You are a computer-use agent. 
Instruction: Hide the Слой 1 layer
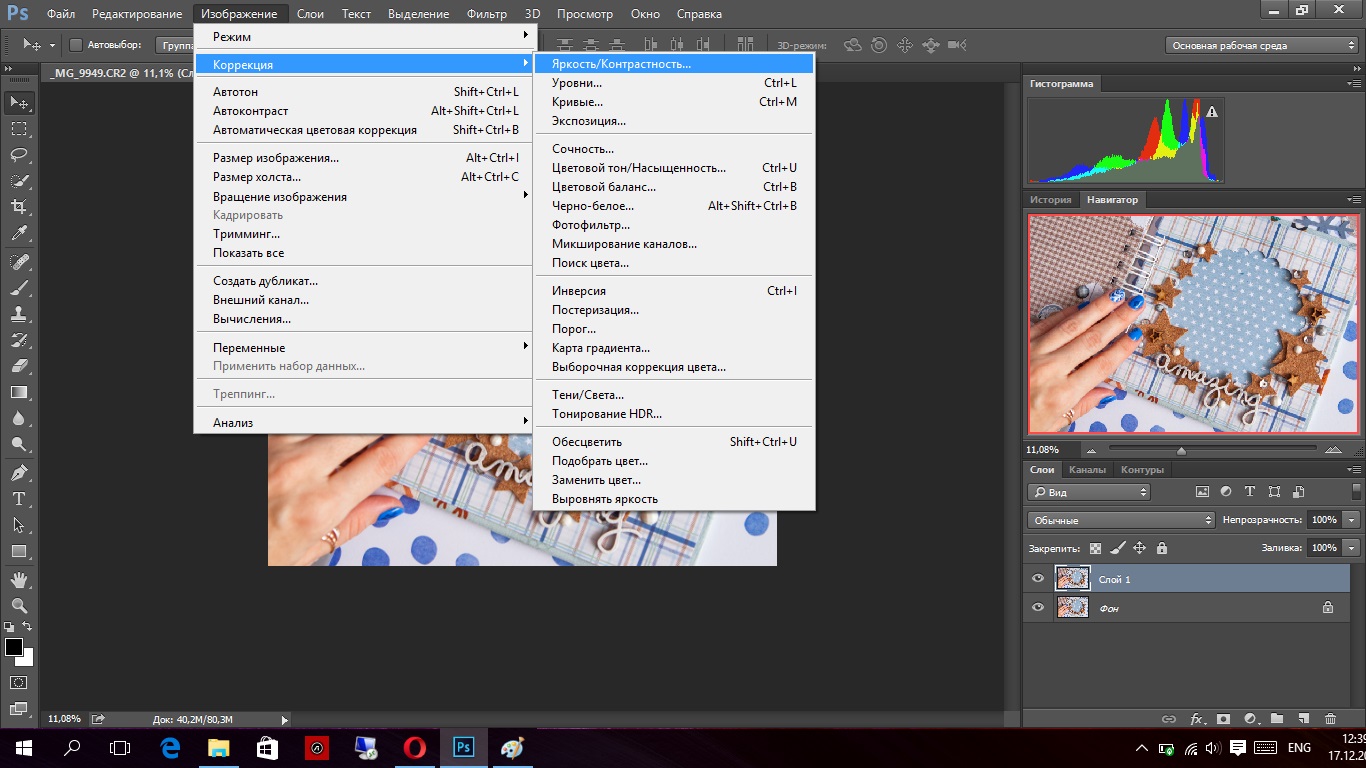1037,579
